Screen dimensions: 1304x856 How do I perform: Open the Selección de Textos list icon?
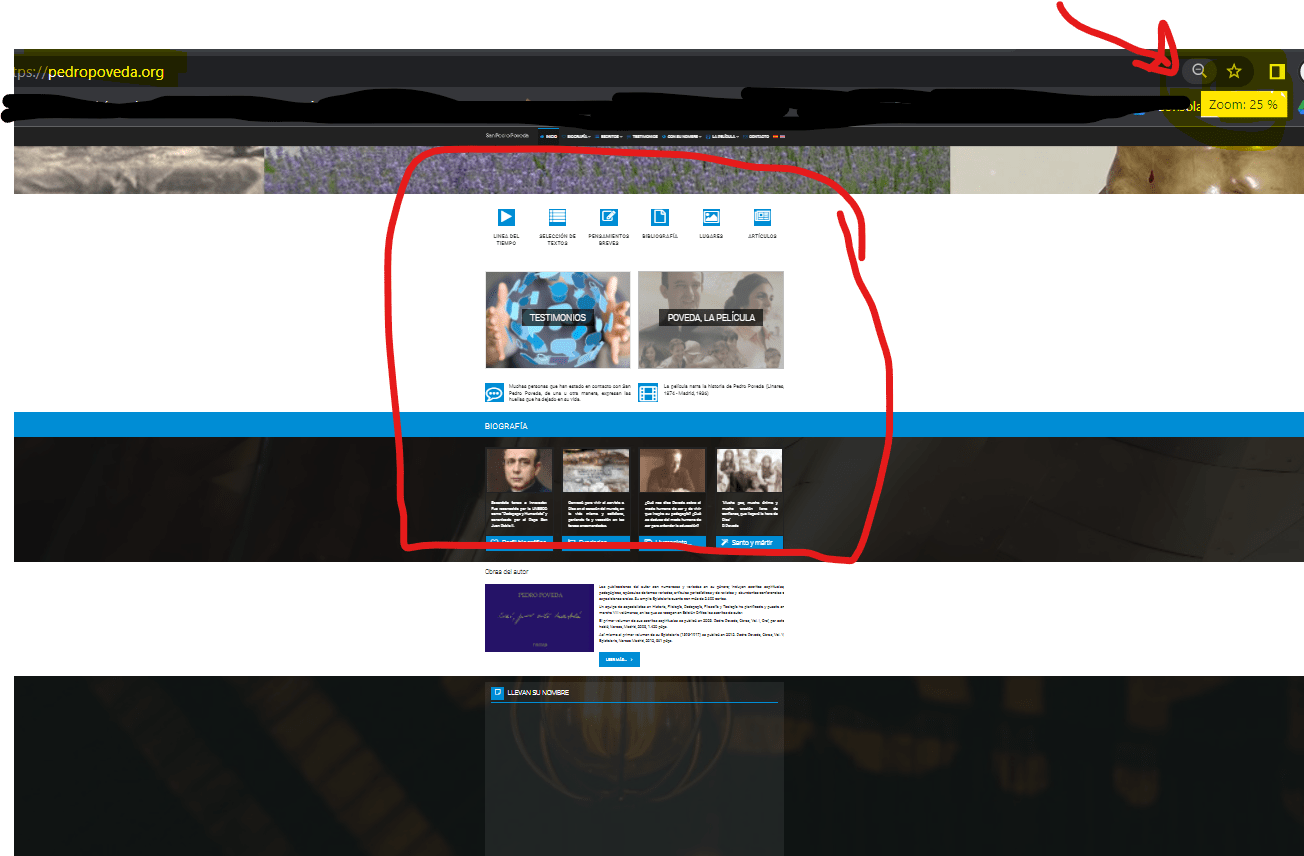557,217
